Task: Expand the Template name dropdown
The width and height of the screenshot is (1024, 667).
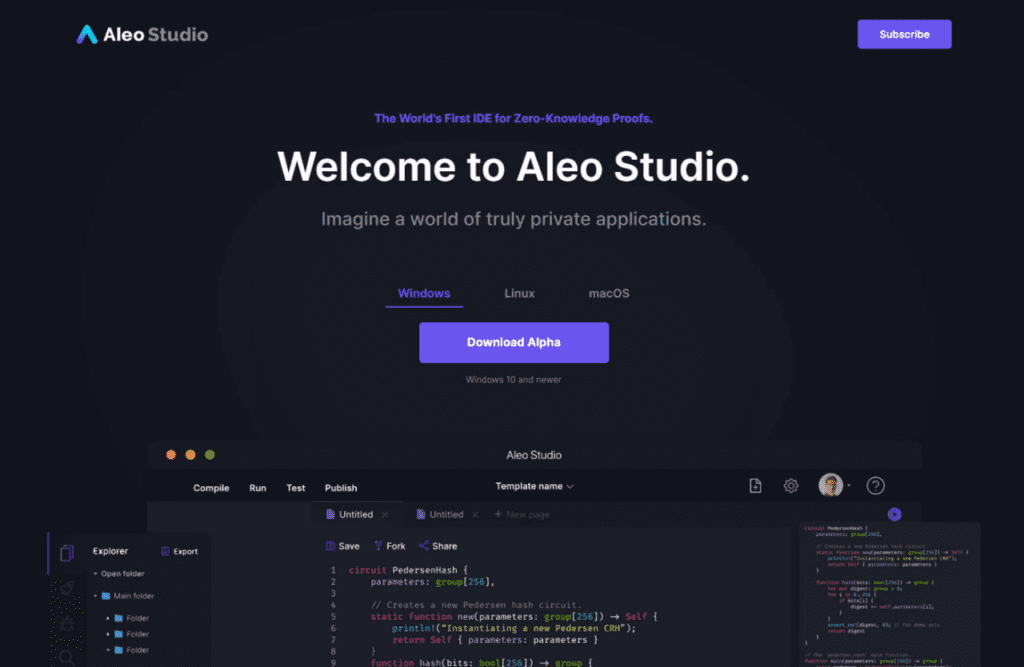Action: click(535, 487)
